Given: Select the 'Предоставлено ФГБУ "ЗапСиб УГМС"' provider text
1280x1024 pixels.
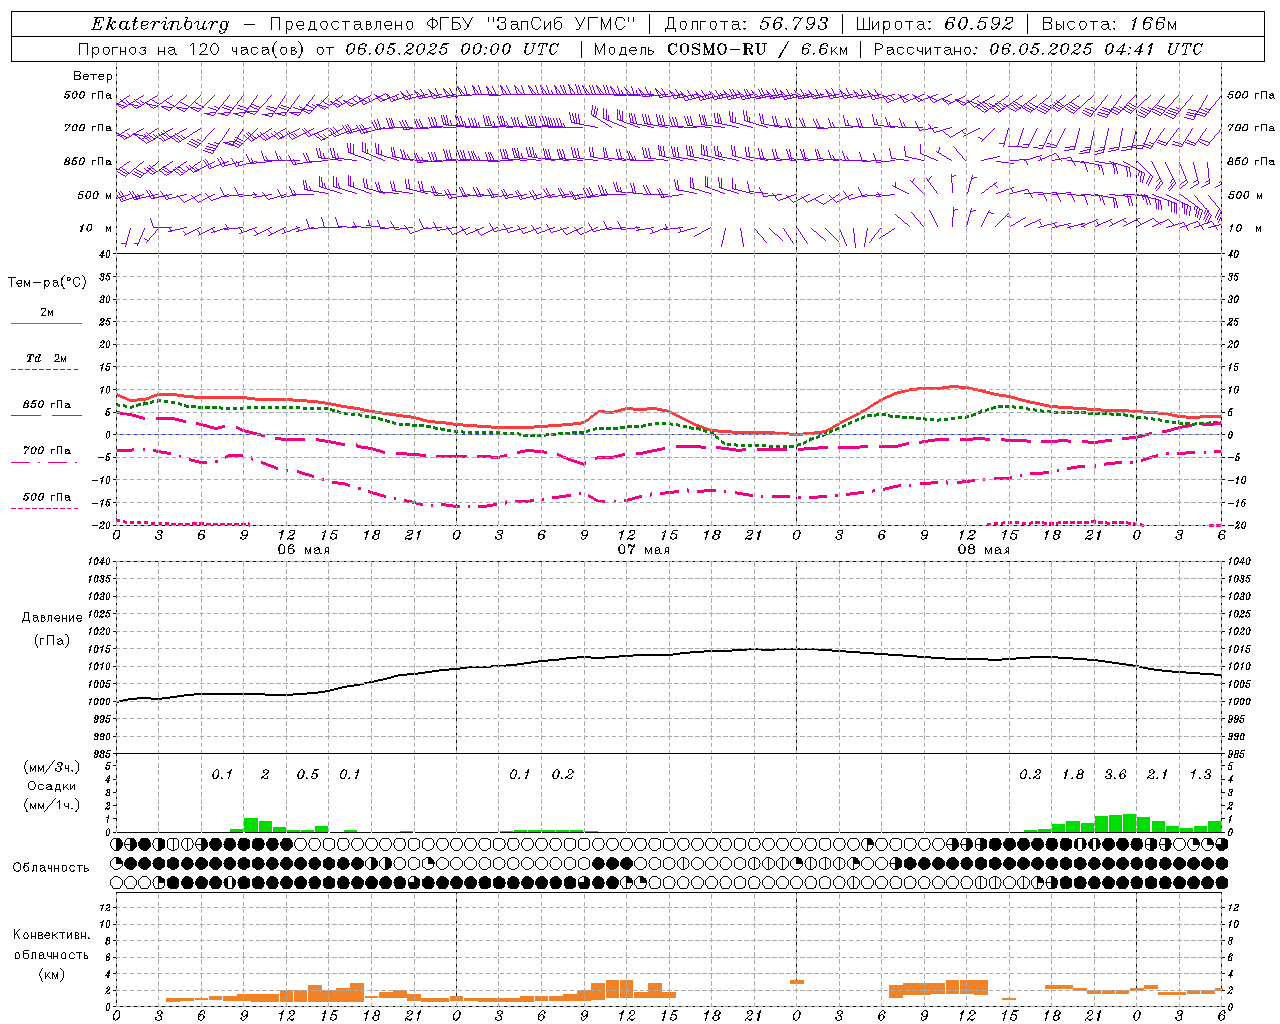Looking at the screenshot, I should (453, 24).
